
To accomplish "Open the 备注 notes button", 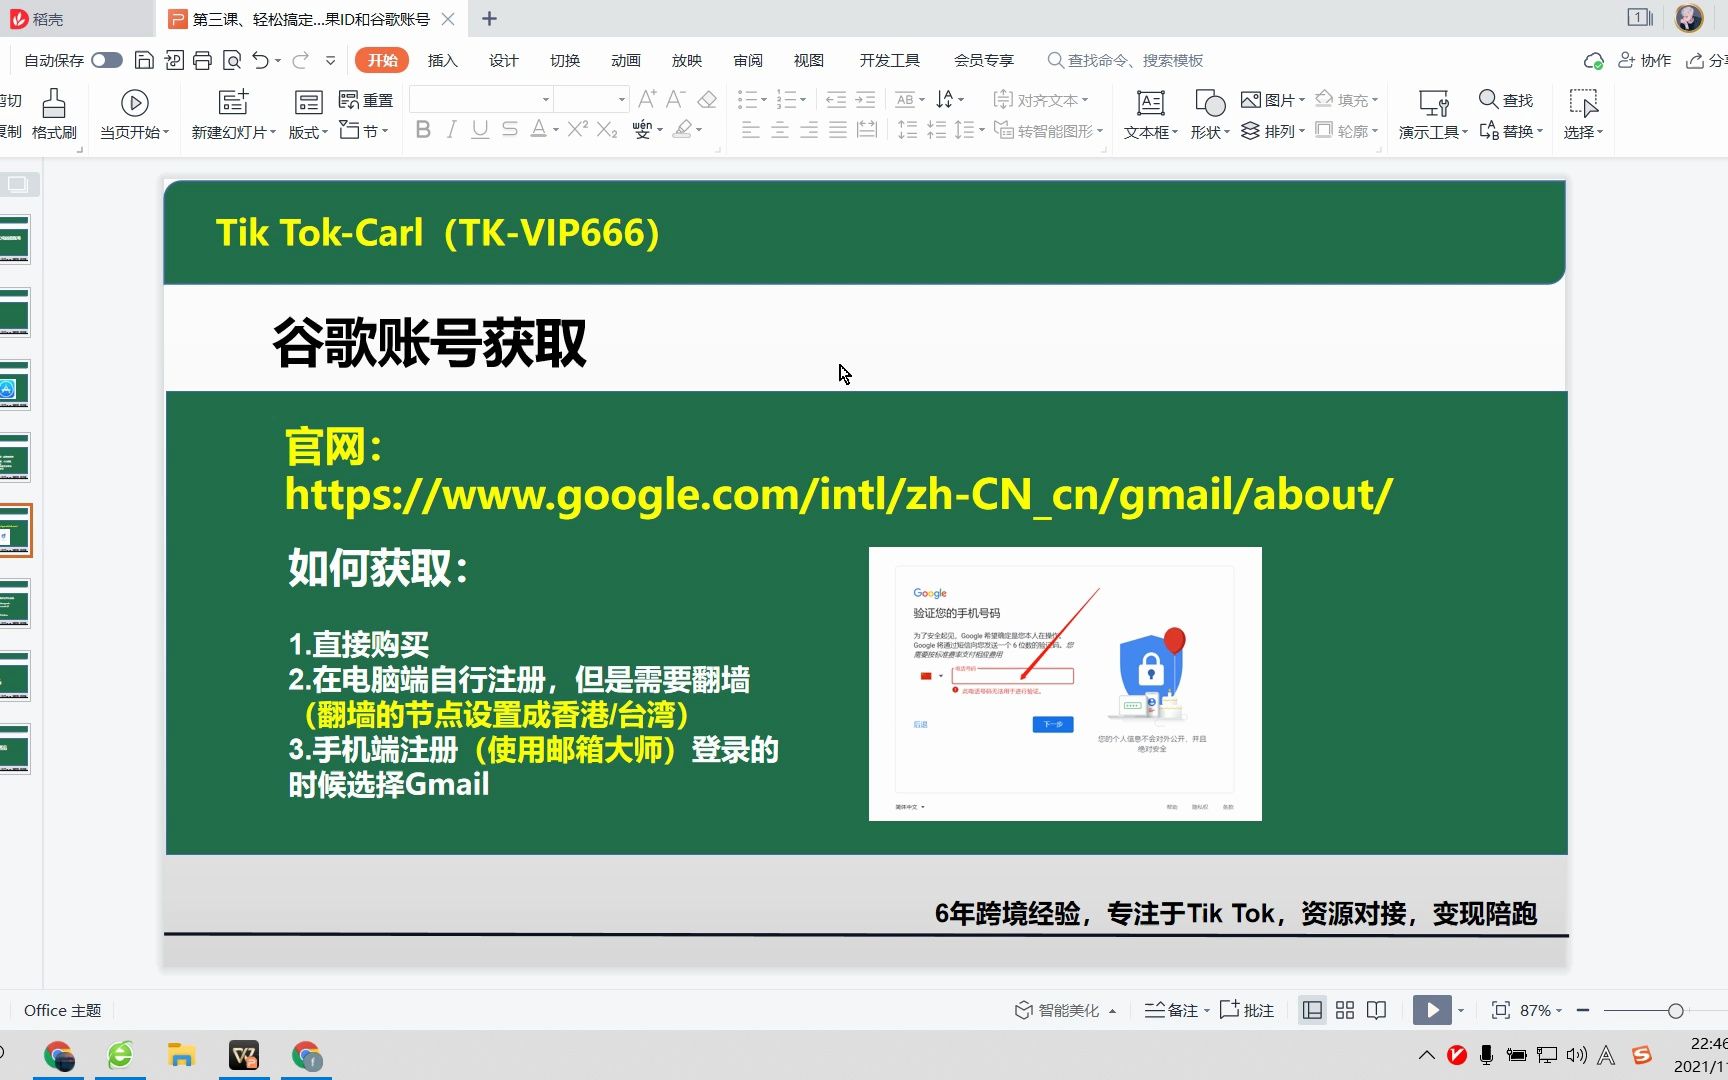I will pos(1176,1010).
